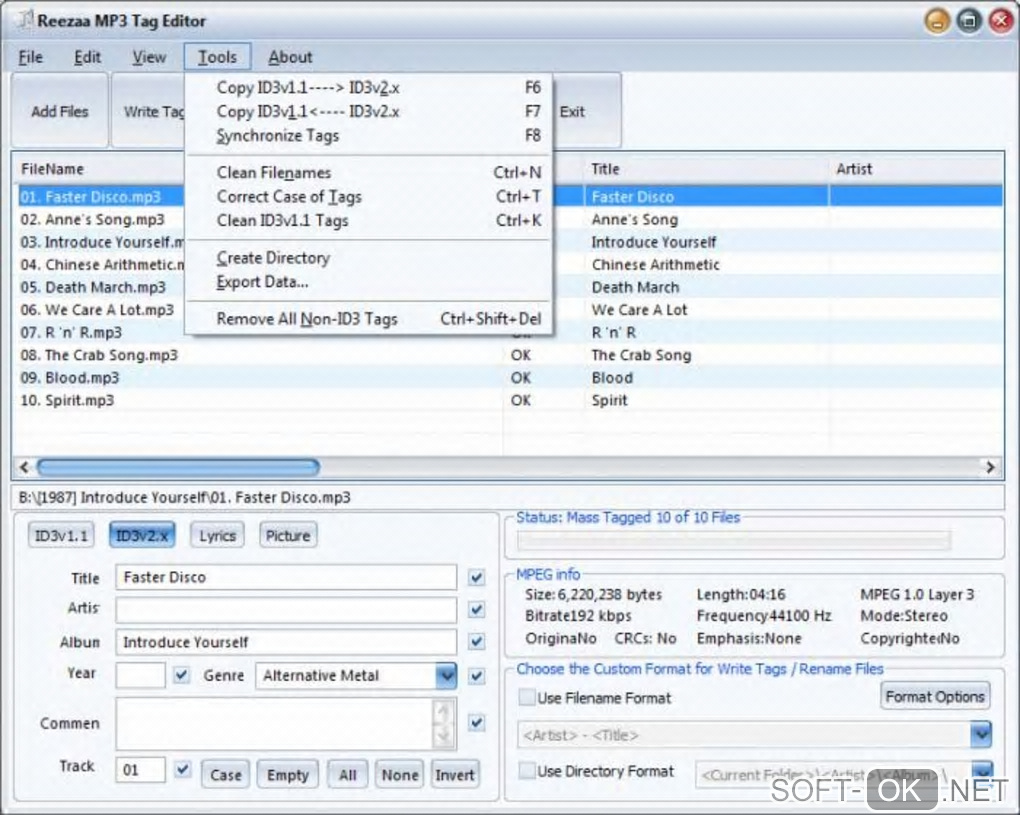
Task: Click the Exit toolbar button
Action: point(585,111)
